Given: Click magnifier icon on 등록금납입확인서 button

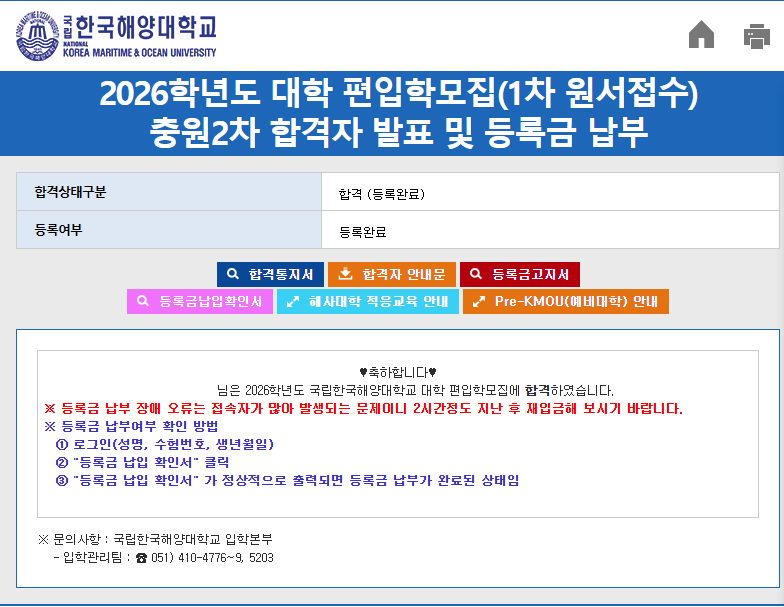Looking at the screenshot, I should click(143, 301).
